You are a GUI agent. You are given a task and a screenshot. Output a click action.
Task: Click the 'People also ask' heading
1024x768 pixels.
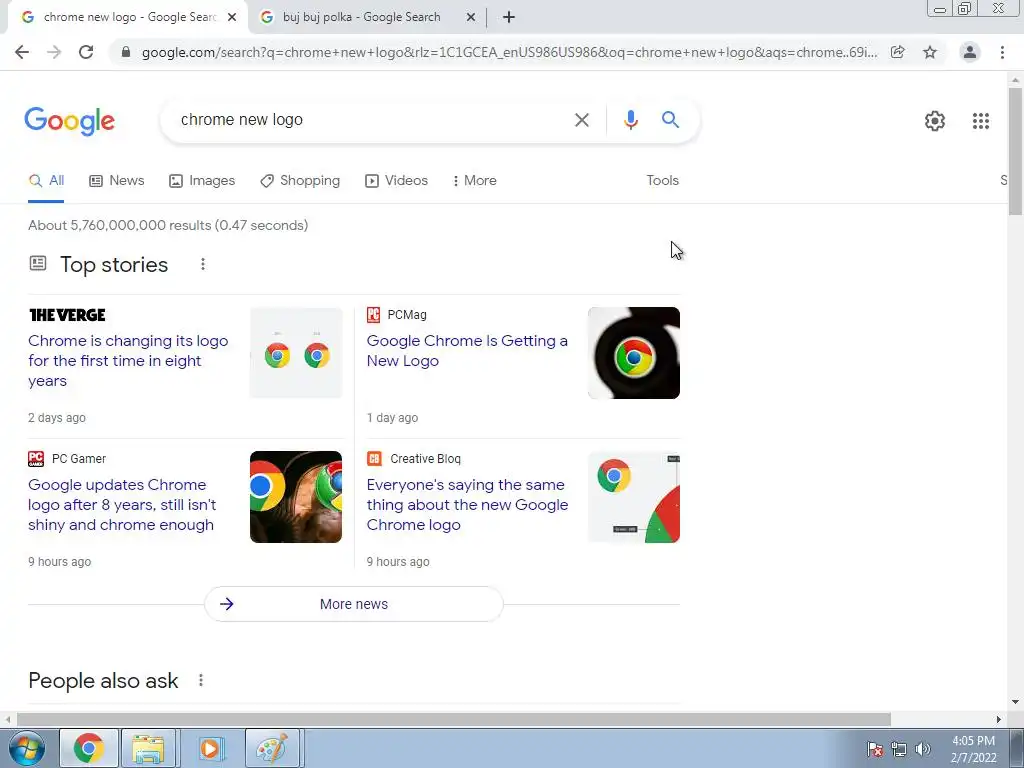[103, 680]
